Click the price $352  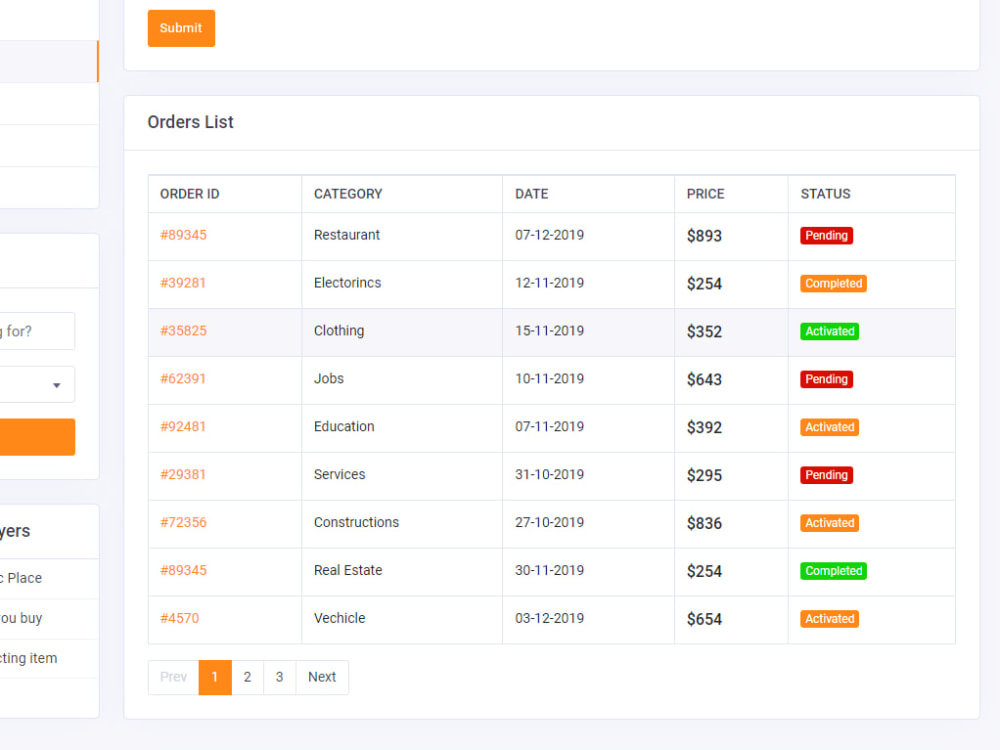pyautogui.click(x=704, y=332)
